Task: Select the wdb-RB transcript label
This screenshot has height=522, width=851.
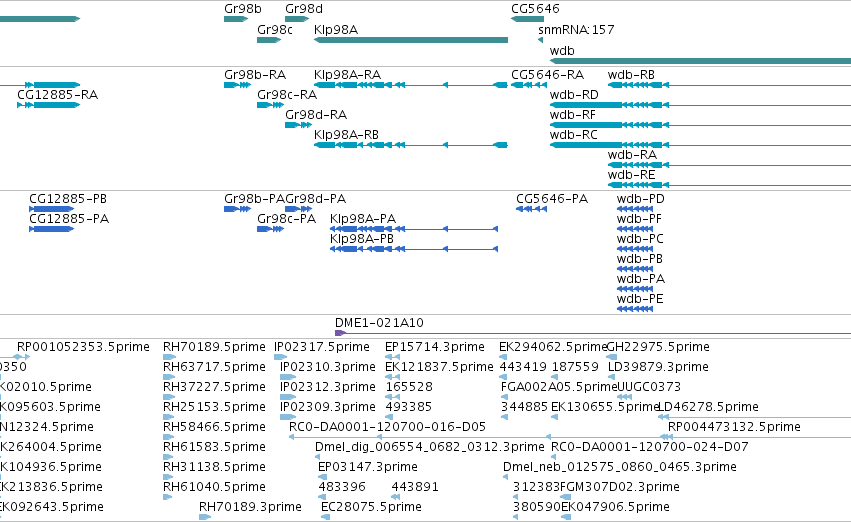Action: (631, 74)
